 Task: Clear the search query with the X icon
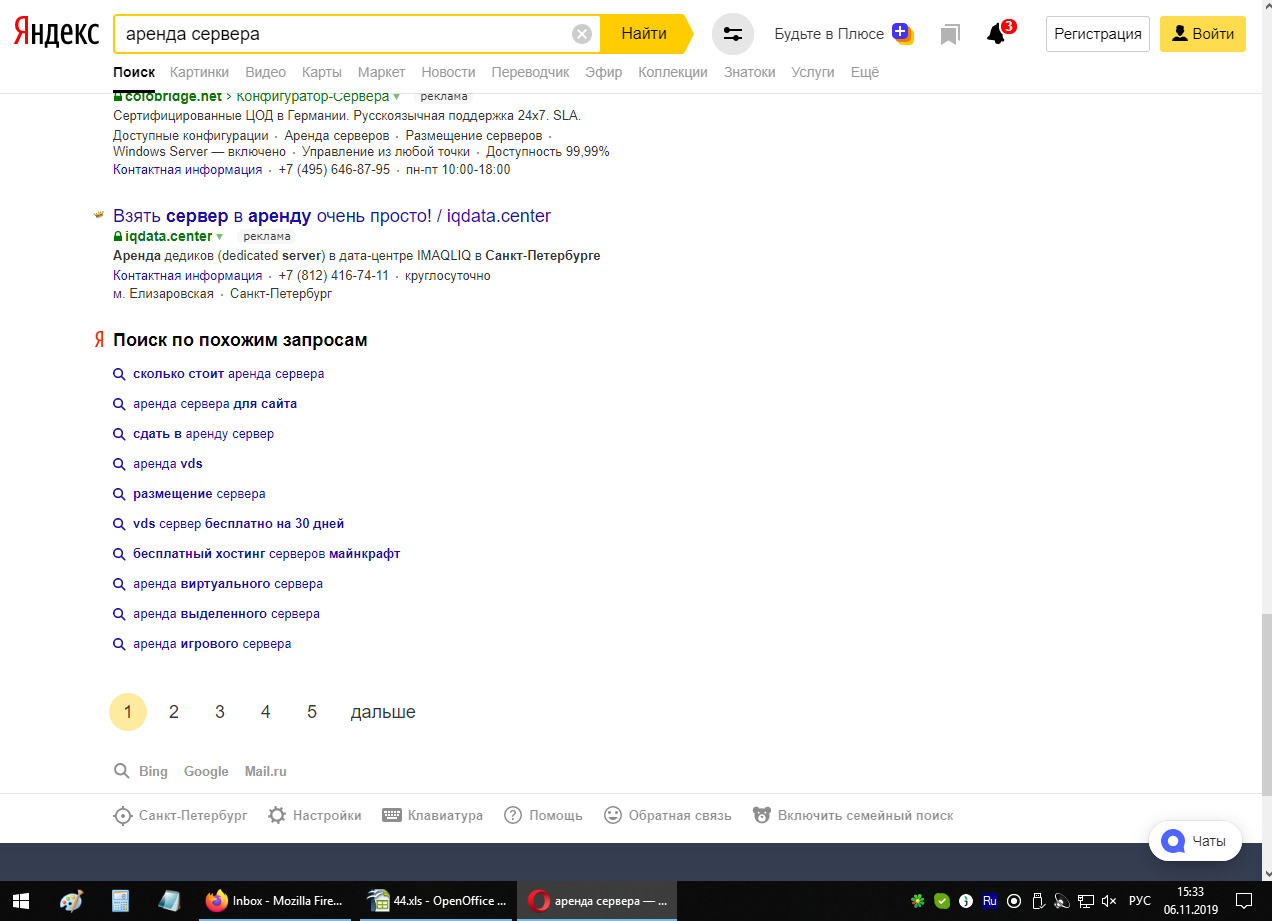click(x=582, y=34)
